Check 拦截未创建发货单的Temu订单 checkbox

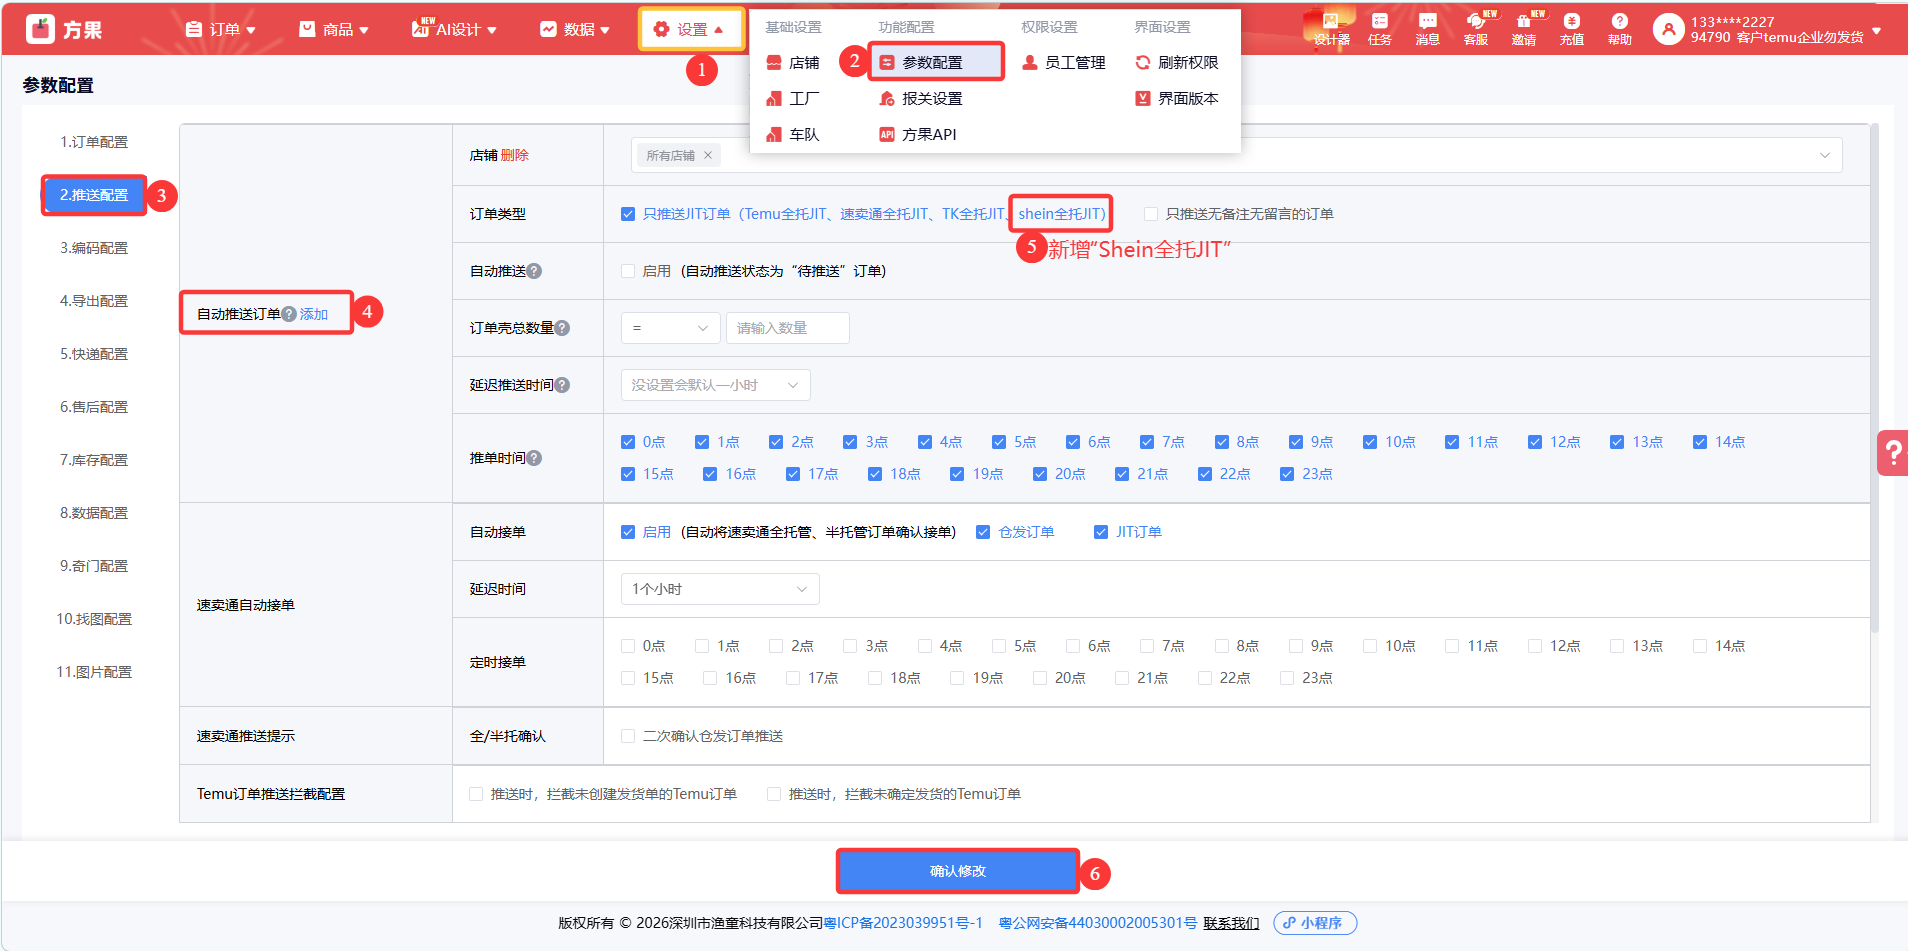476,794
